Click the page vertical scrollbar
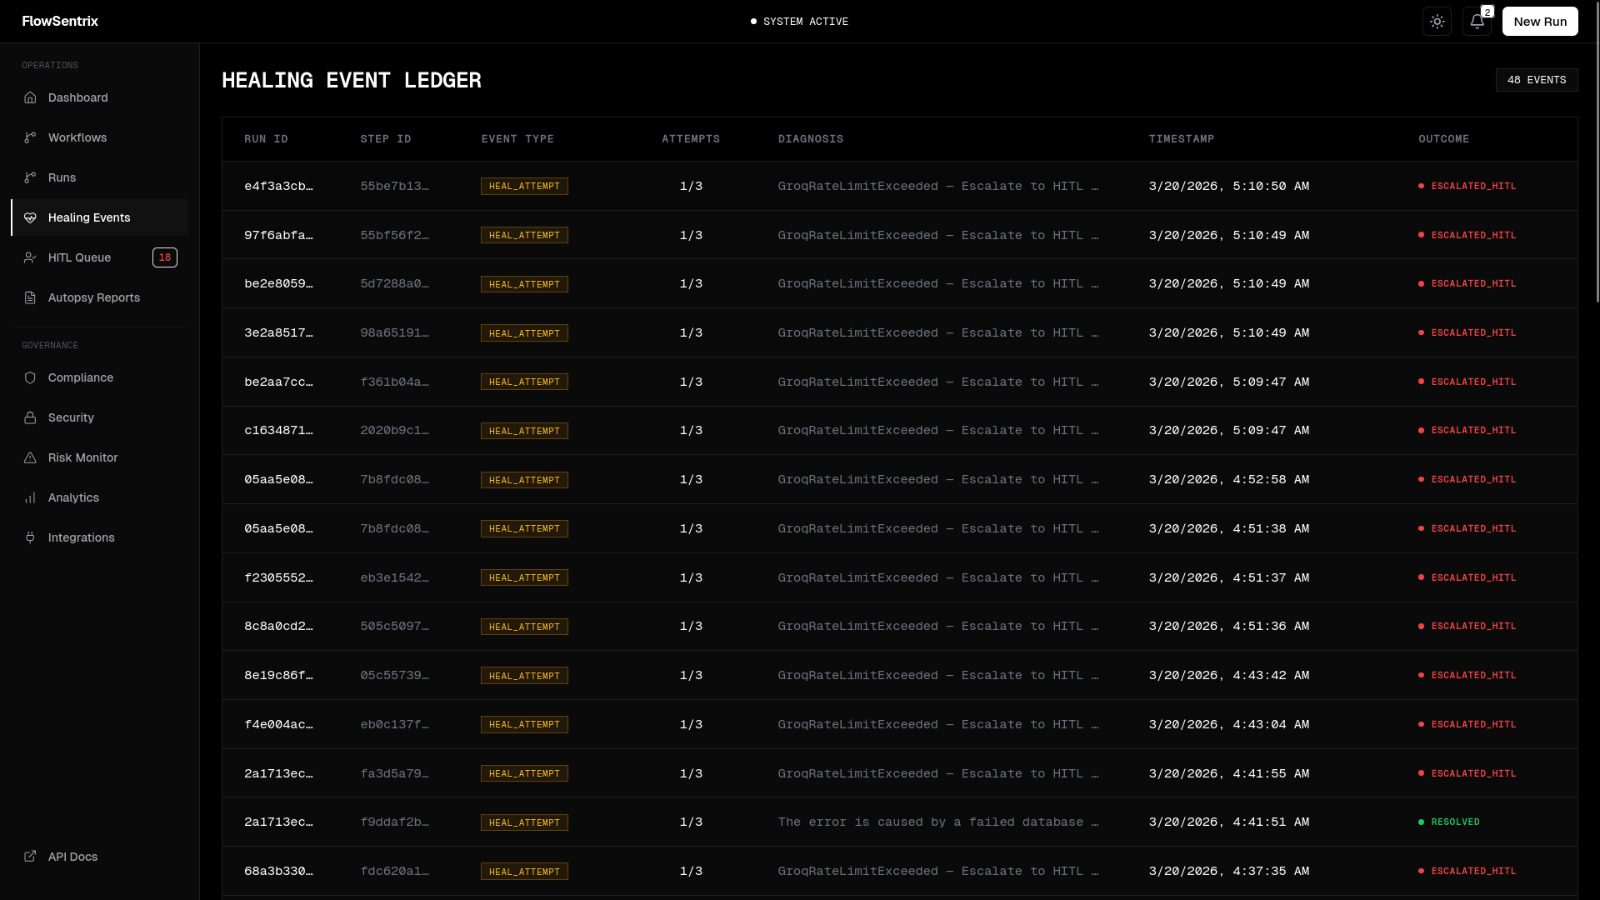Viewport: 1600px width, 900px height. point(1596,150)
